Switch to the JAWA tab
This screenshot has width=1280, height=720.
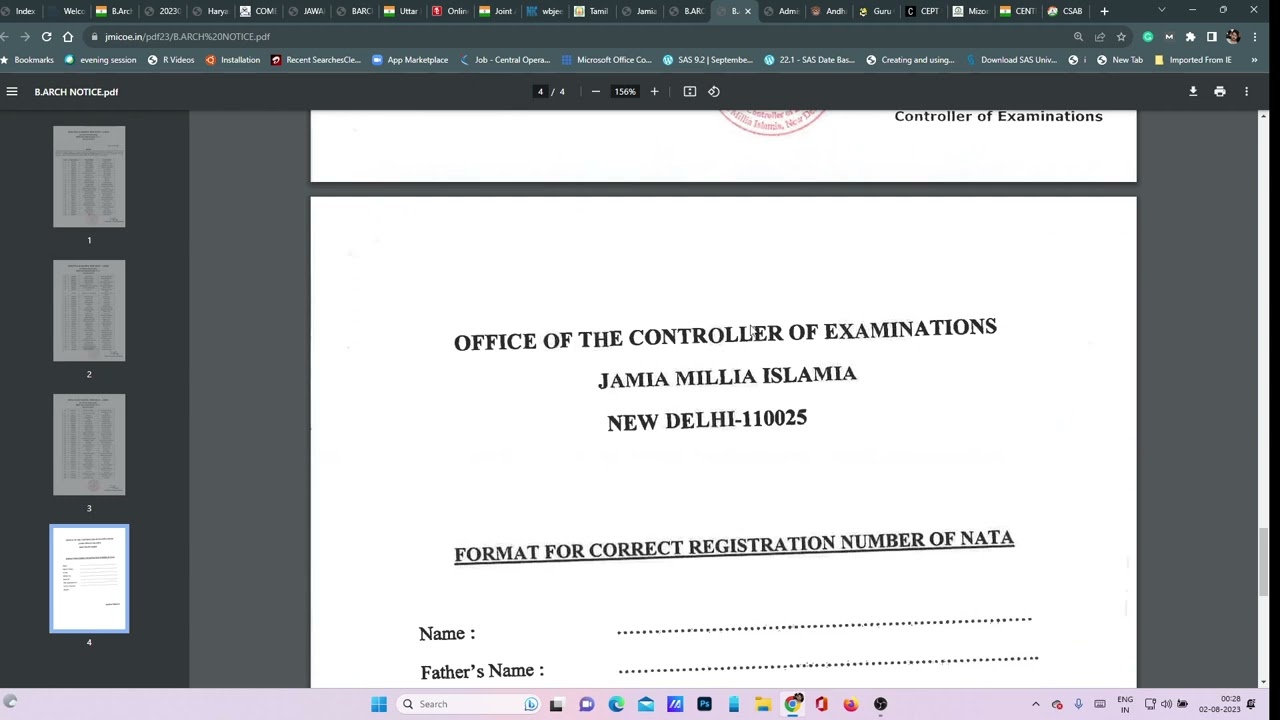[306, 11]
